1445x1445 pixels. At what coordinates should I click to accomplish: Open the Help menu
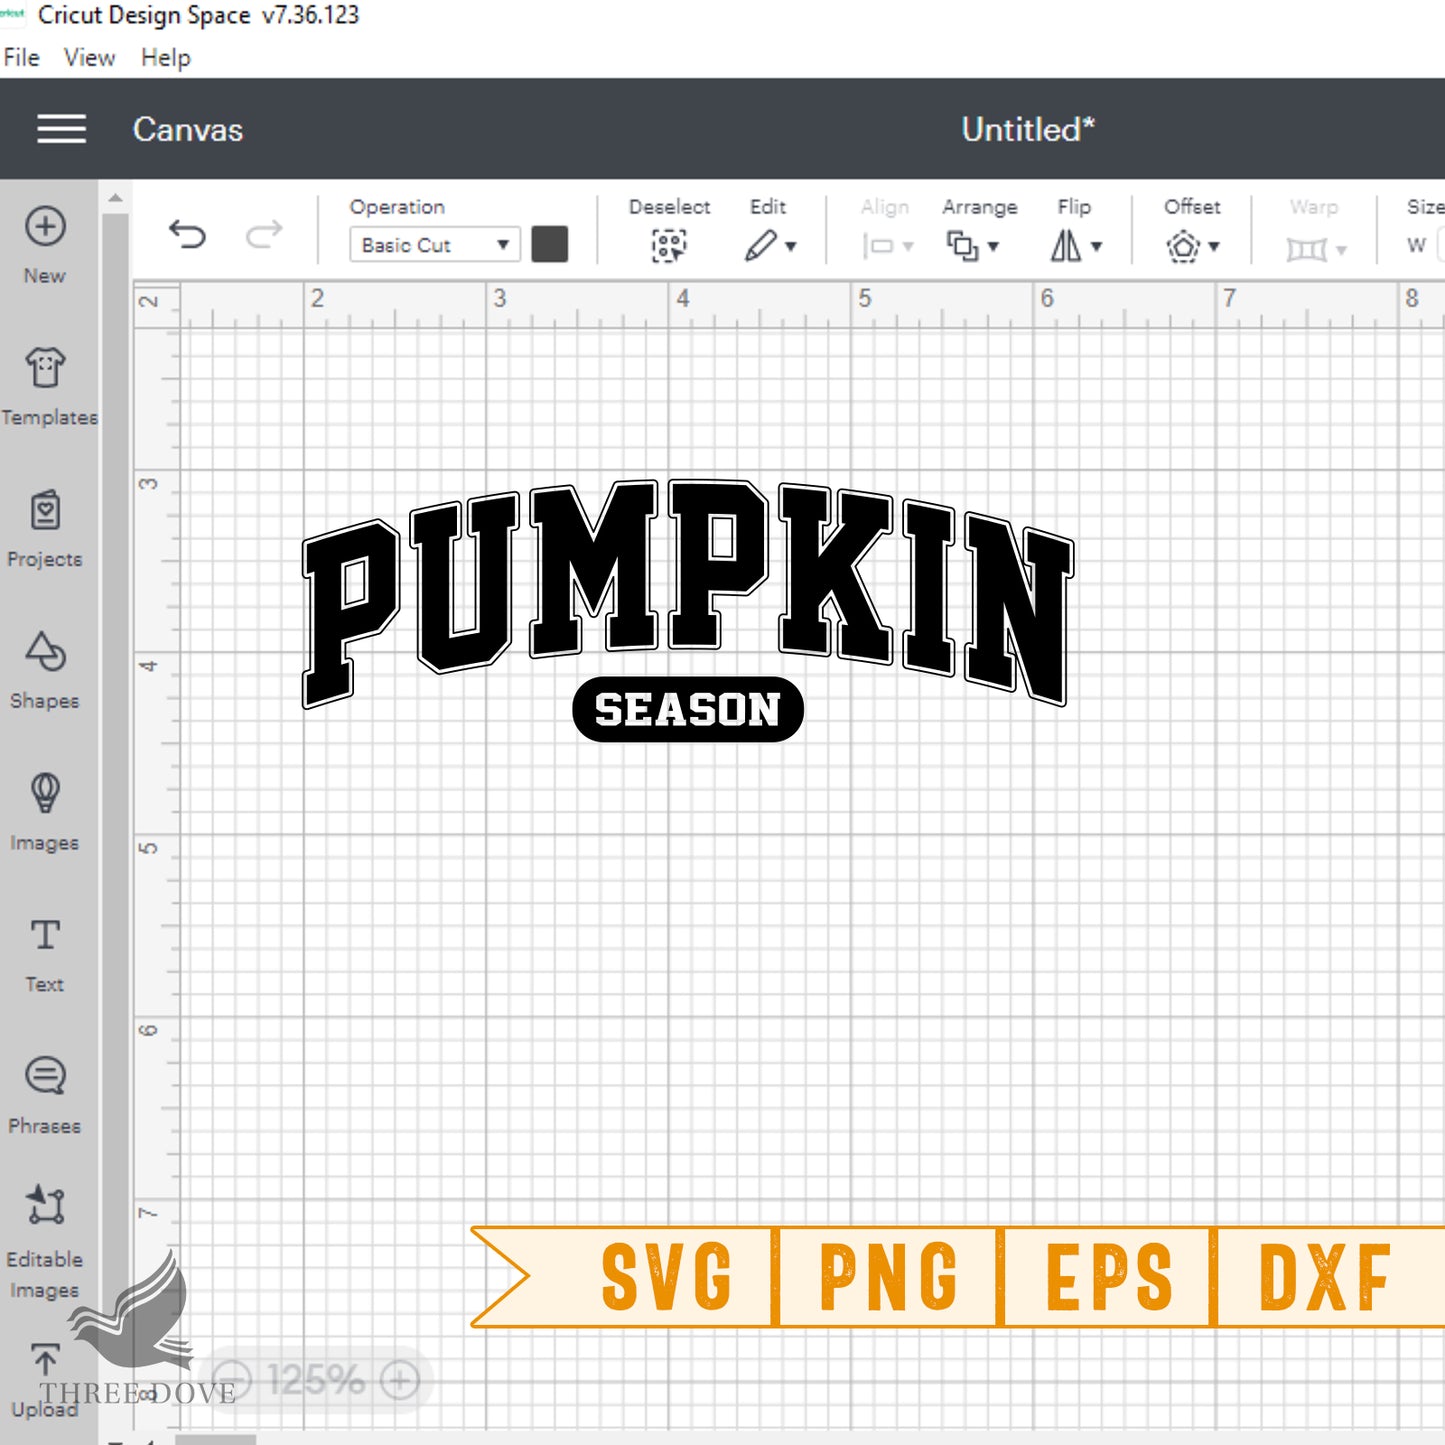point(165,58)
